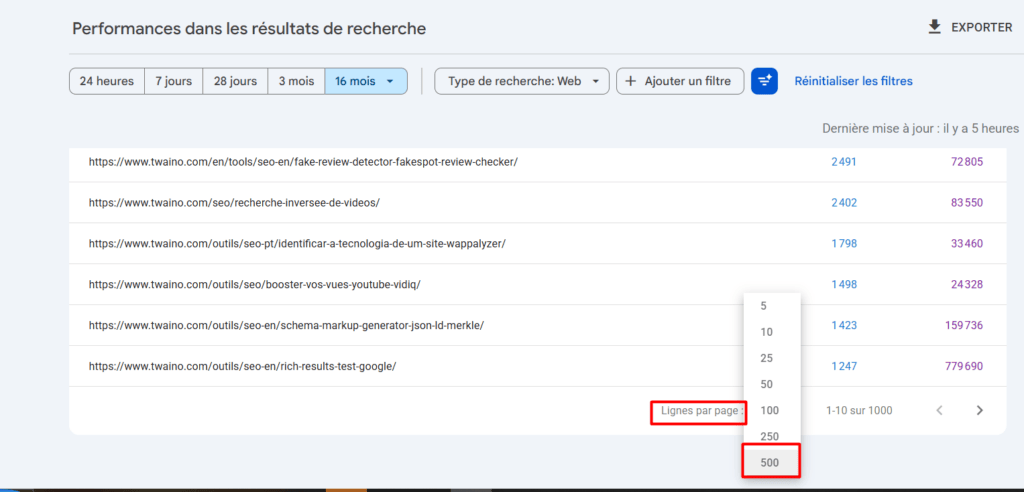Click impressions value 83 550
This screenshot has width=1024, height=492.
pos(967,203)
